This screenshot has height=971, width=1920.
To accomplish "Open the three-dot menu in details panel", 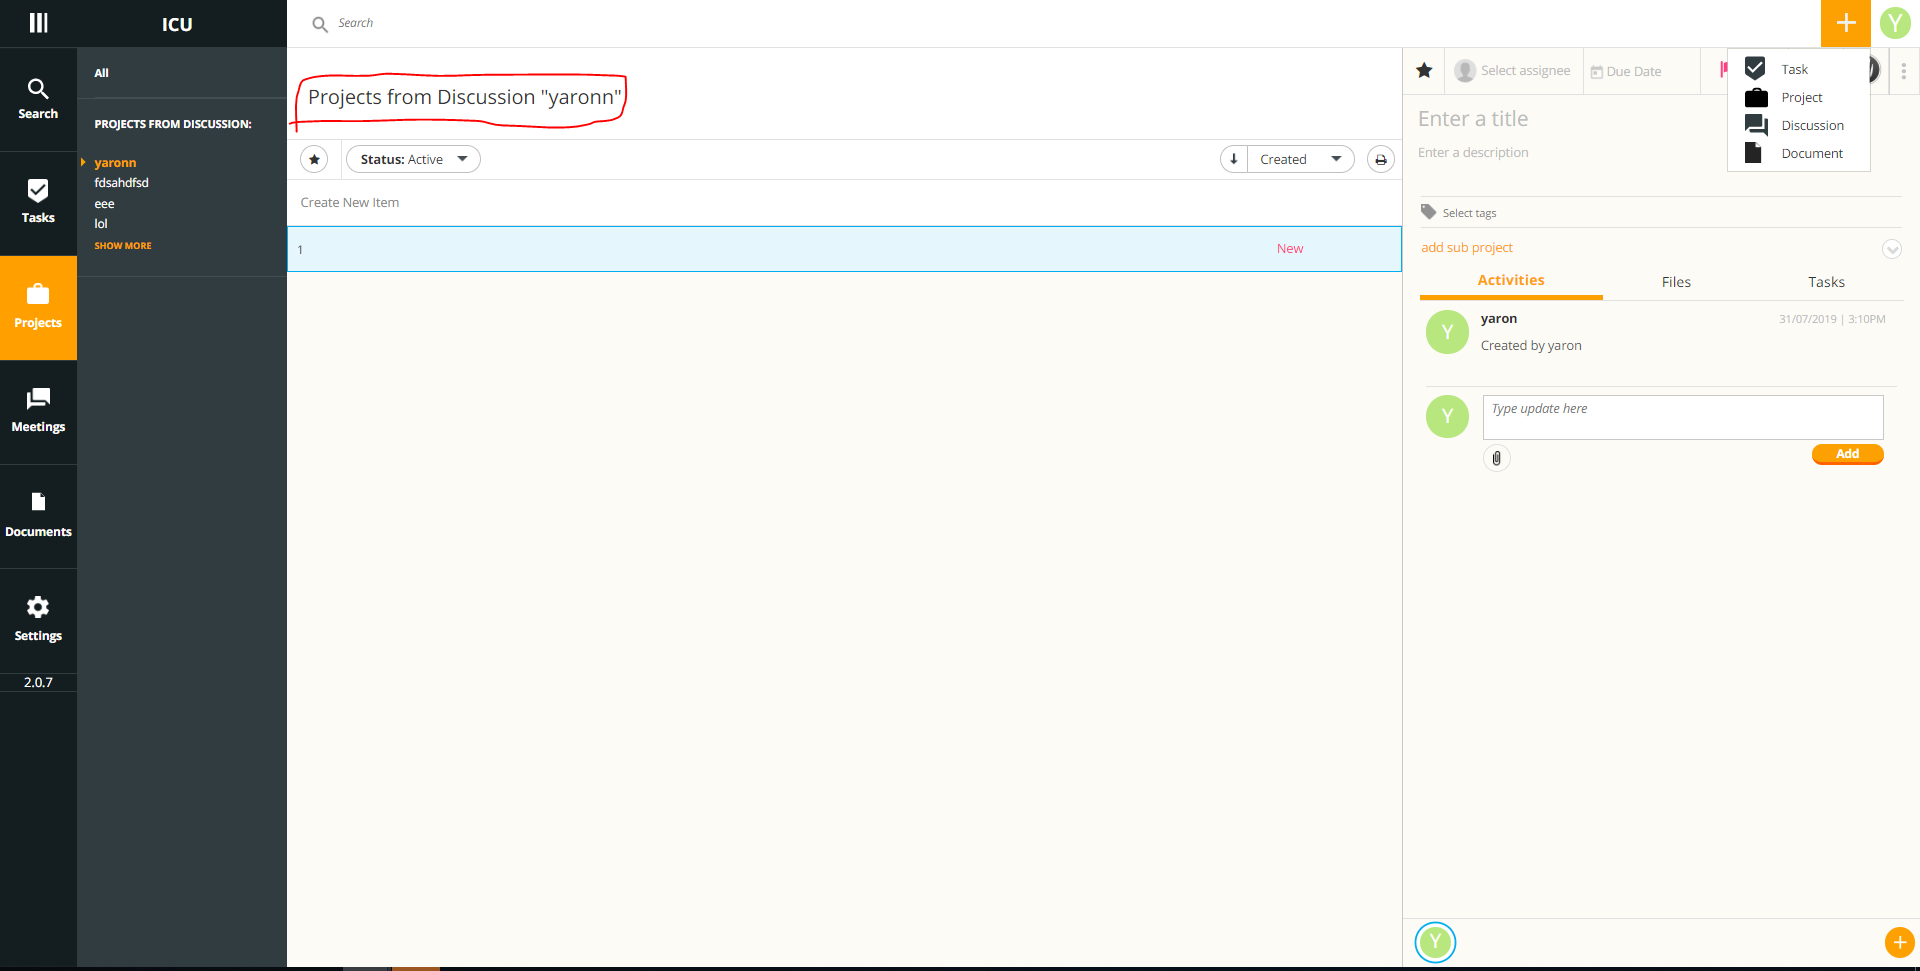I will (1904, 71).
